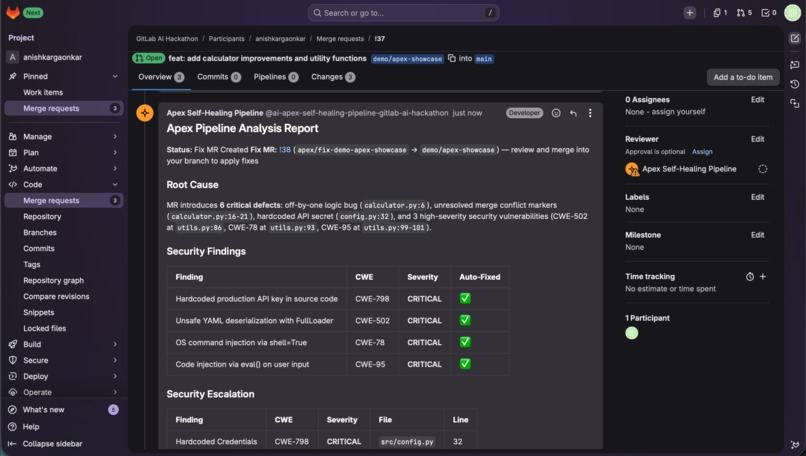Edit Milestone
Image resolution: width=806 pixels, height=456 pixels.
[x=757, y=235]
